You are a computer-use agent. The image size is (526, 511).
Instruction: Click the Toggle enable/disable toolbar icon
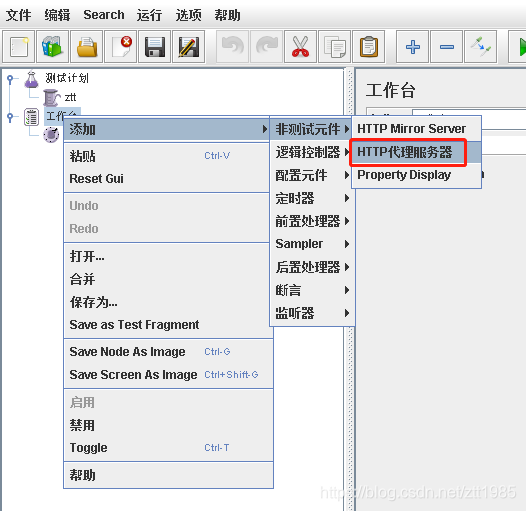[480, 47]
